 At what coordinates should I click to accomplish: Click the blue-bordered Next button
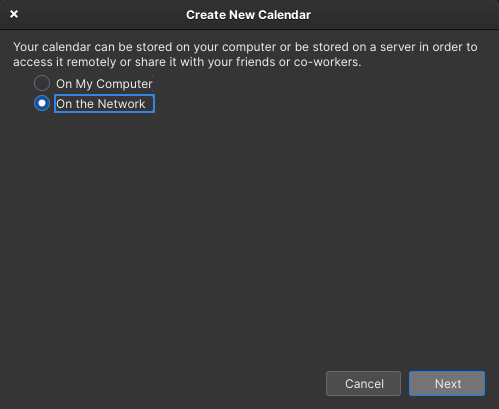(x=447, y=383)
